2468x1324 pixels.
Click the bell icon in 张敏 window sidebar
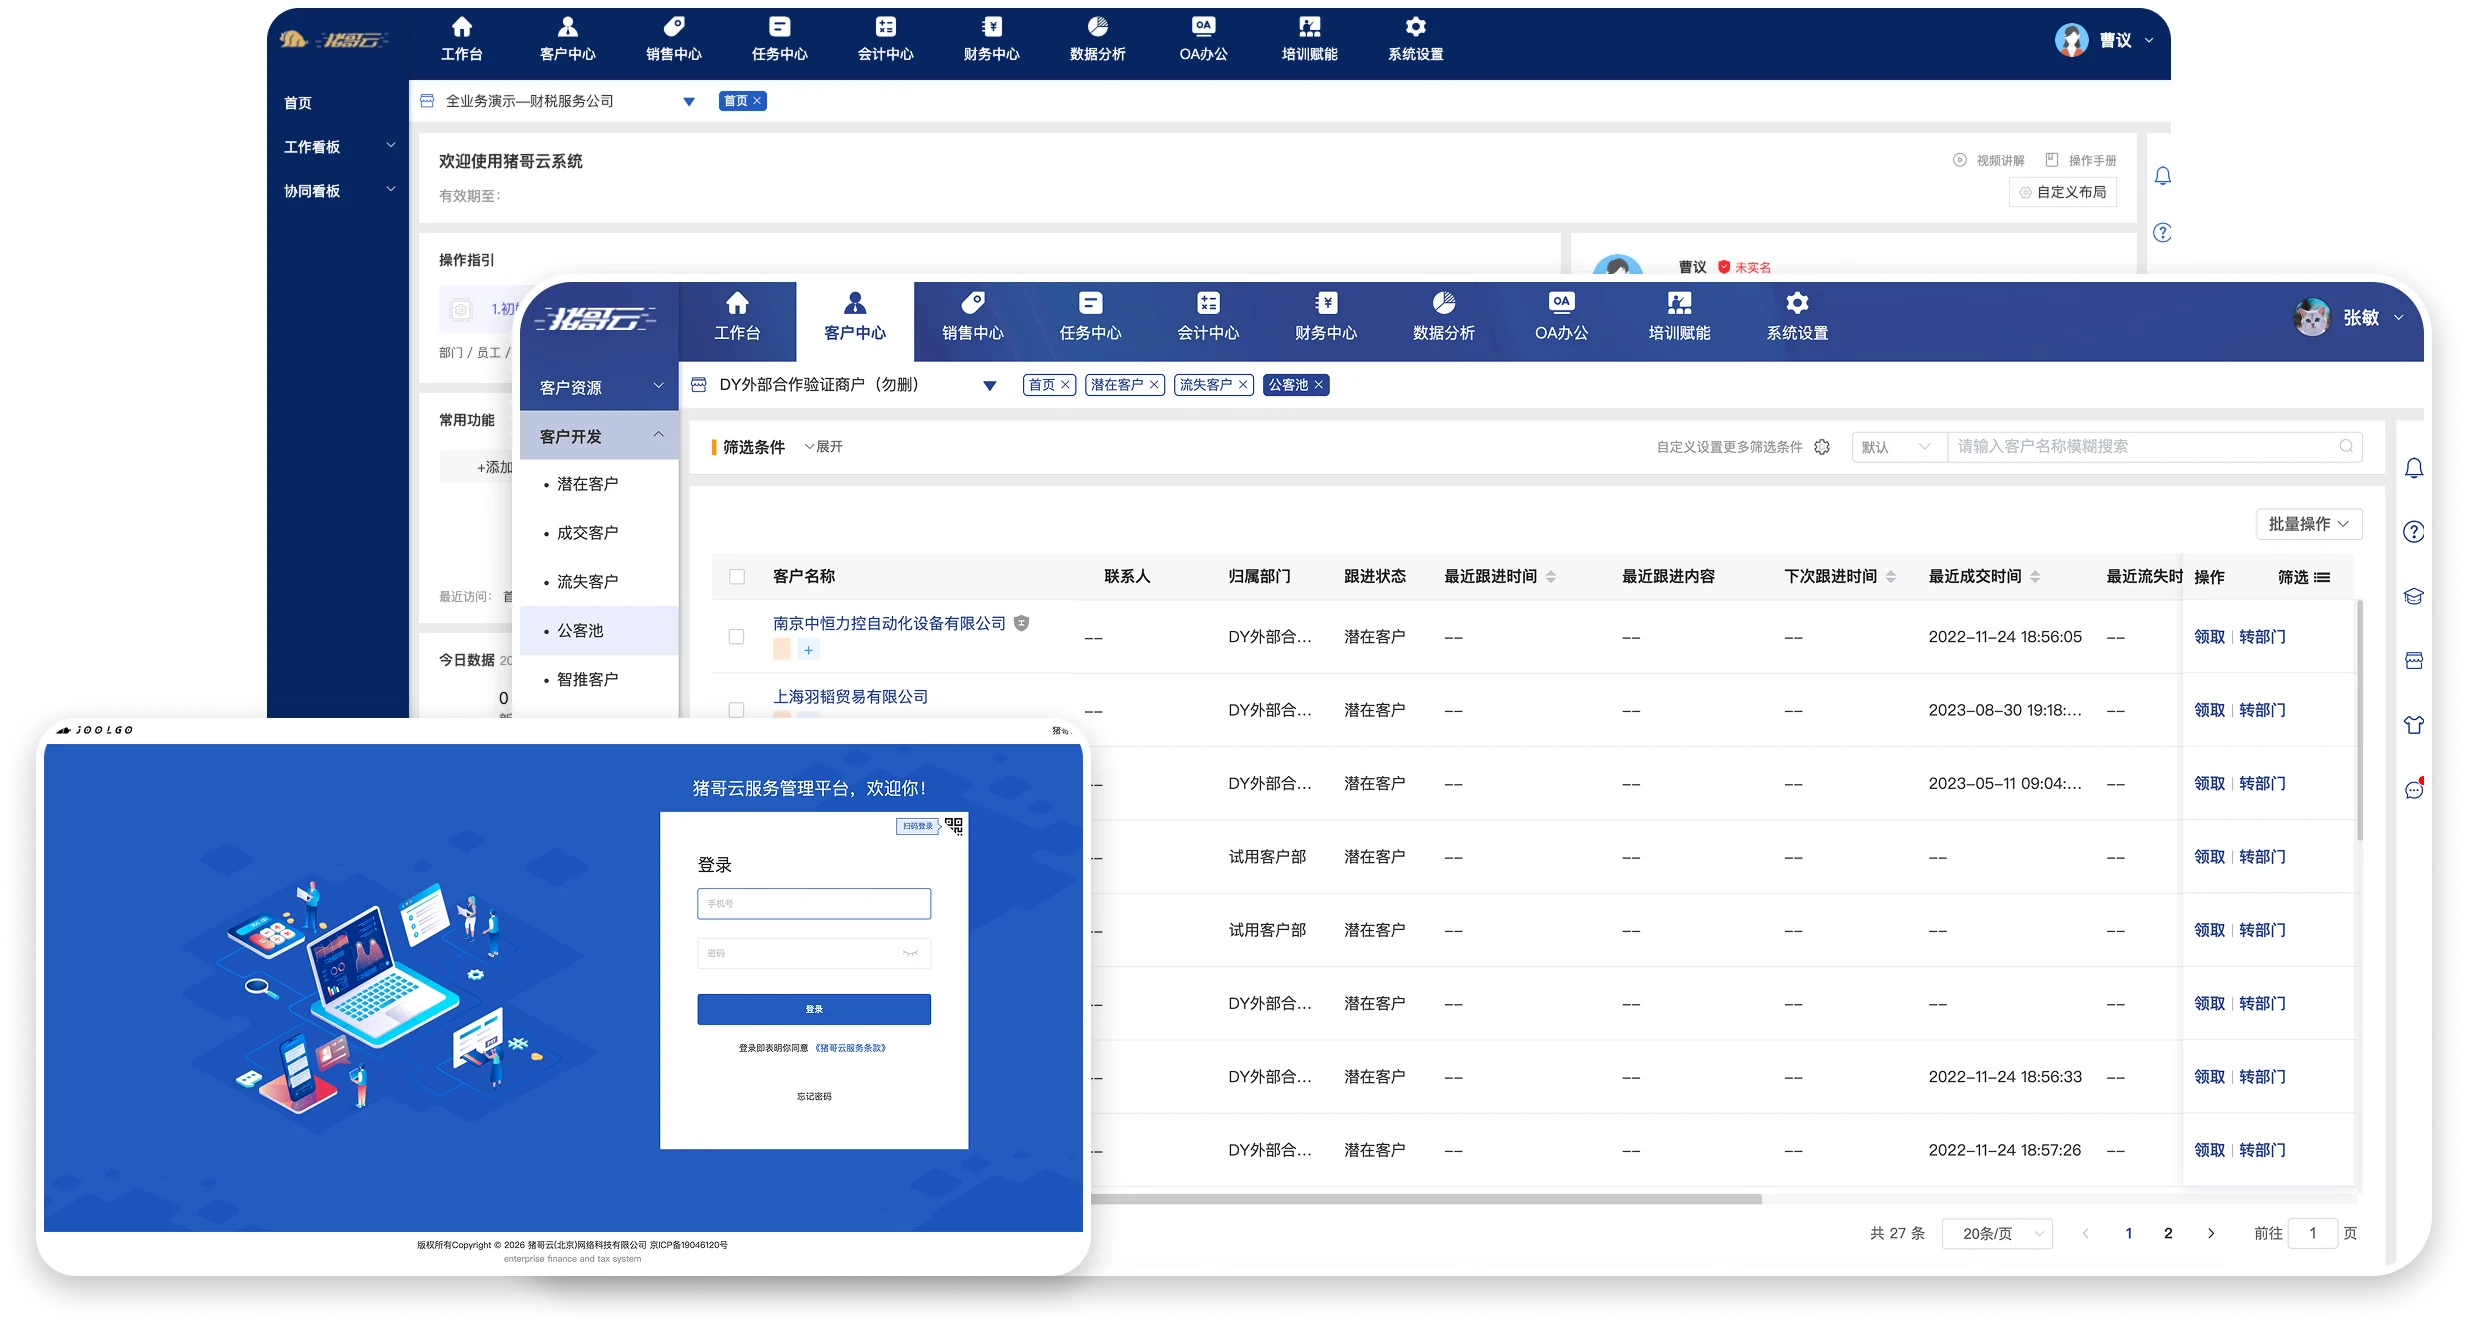click(2414, 468)
